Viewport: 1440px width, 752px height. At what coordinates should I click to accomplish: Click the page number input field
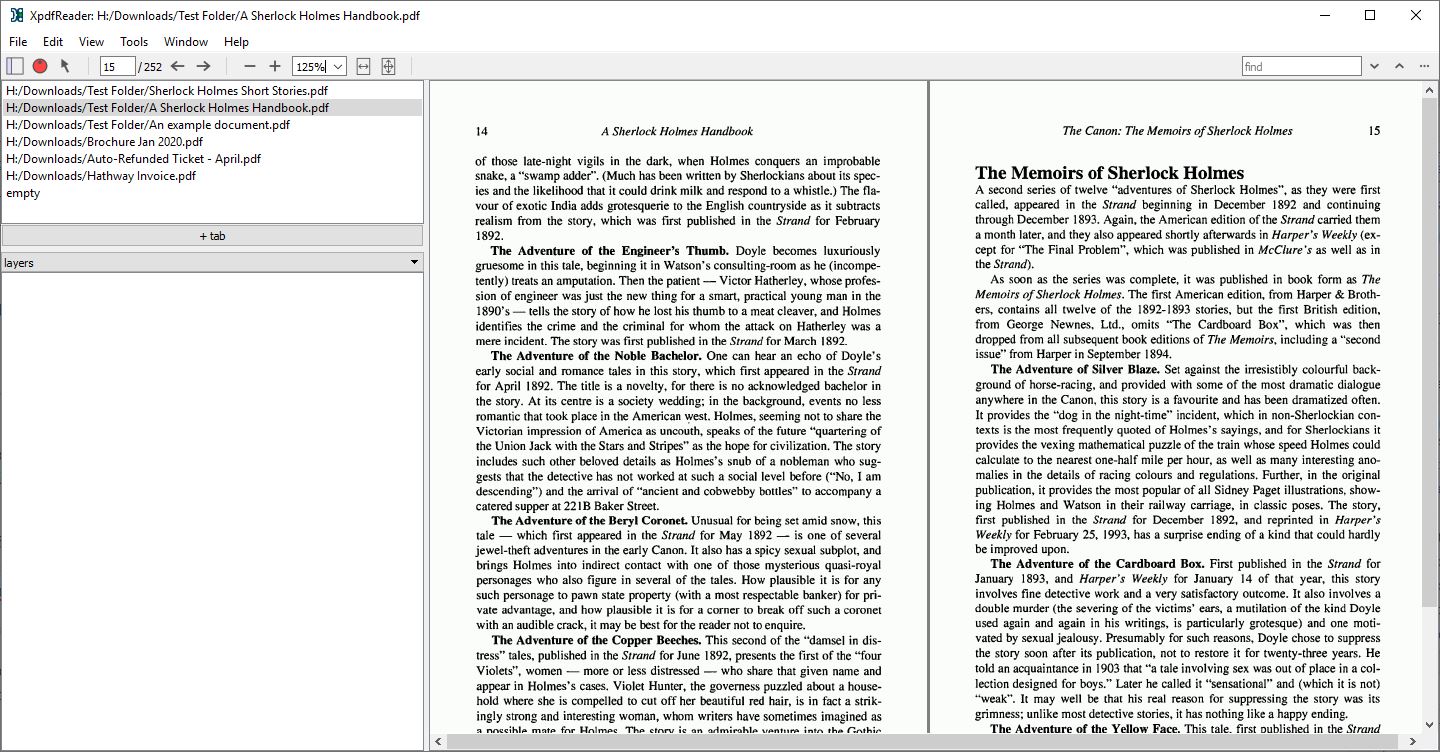[117, 66]
